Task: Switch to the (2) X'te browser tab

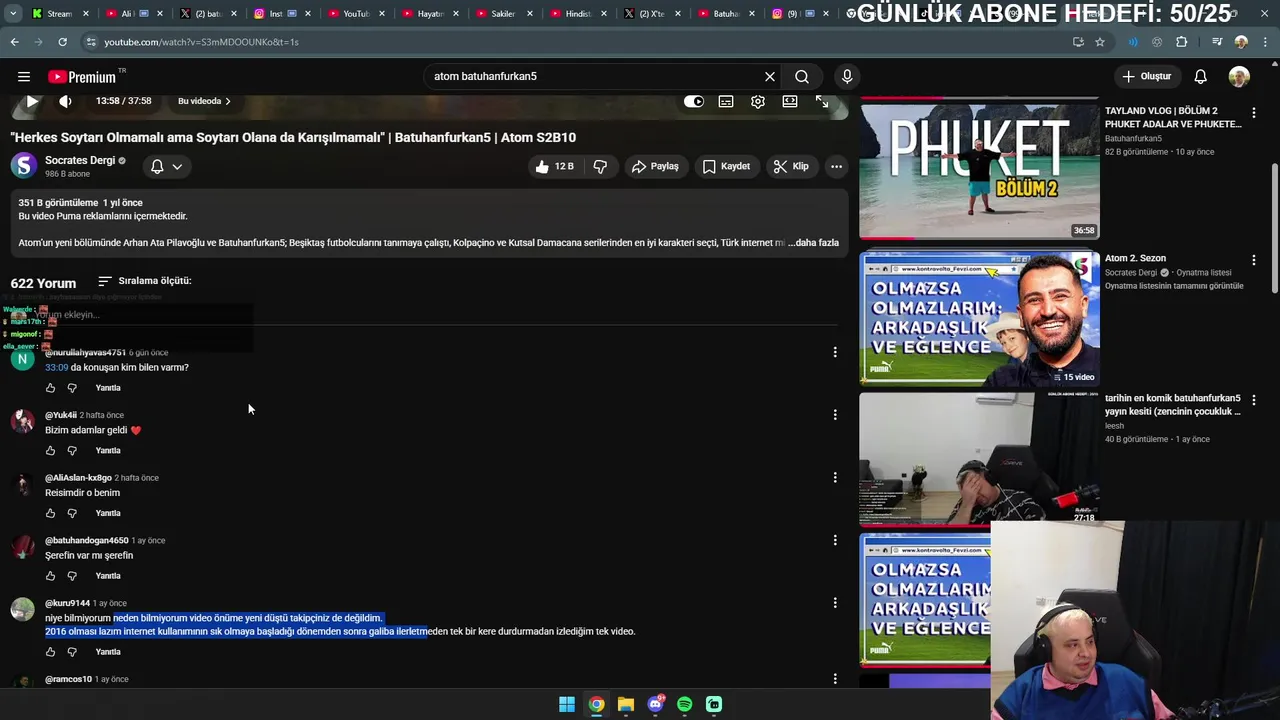Action: tap(652, 14)
